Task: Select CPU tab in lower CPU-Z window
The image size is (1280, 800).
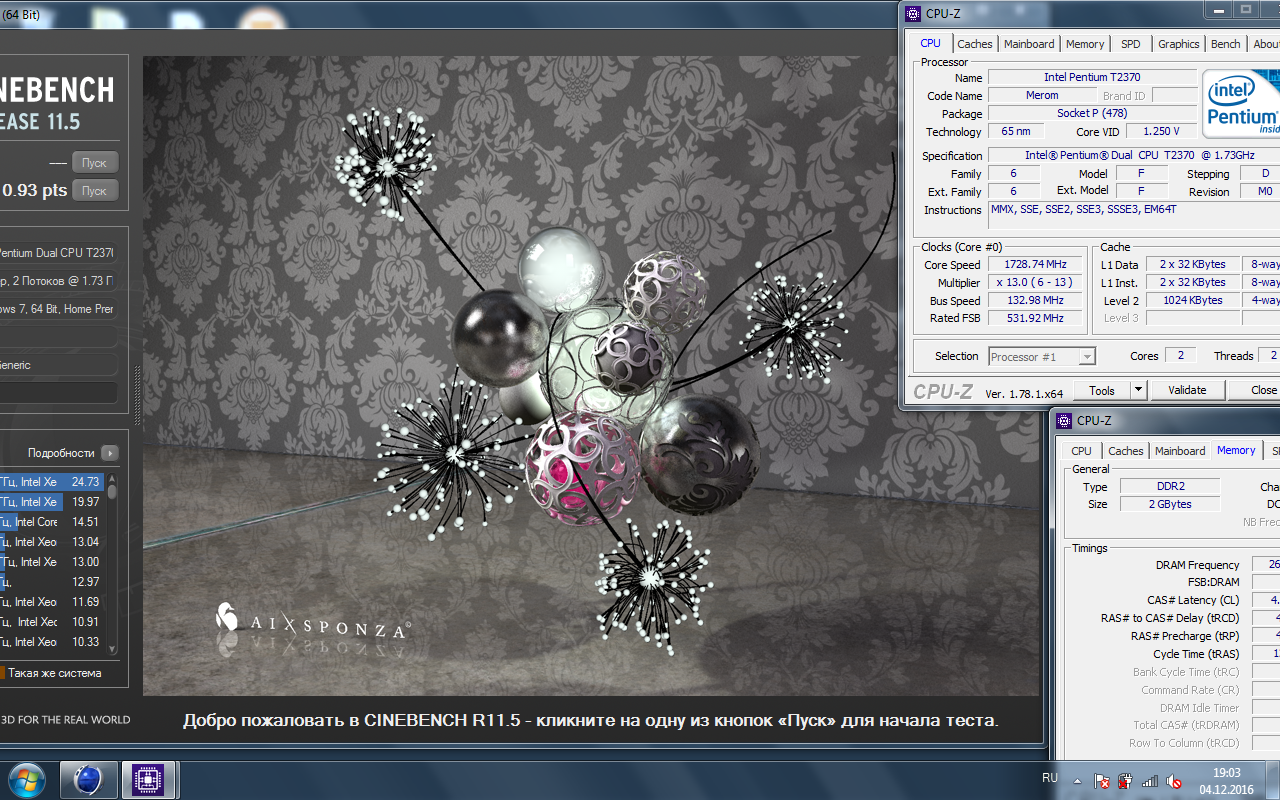Action: coord(1081,451)
